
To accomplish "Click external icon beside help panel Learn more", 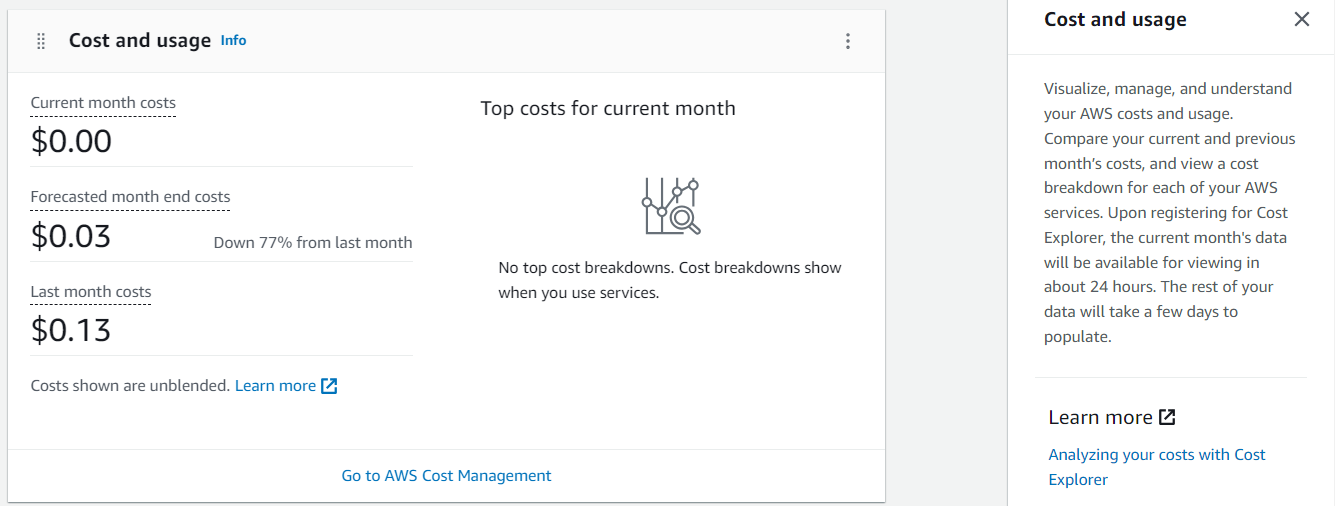I will pos(1167,417).
